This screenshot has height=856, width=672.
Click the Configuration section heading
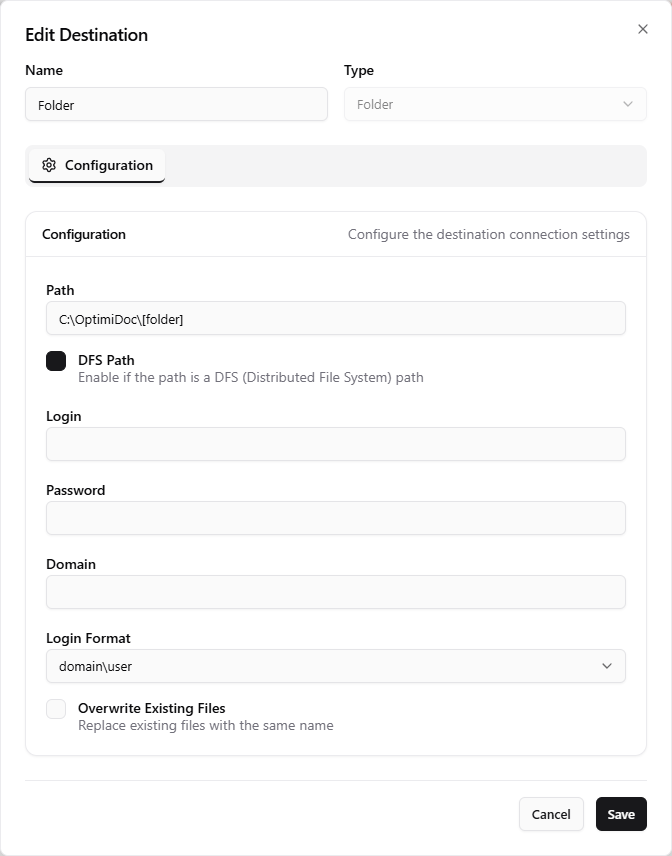click(84, 234)
